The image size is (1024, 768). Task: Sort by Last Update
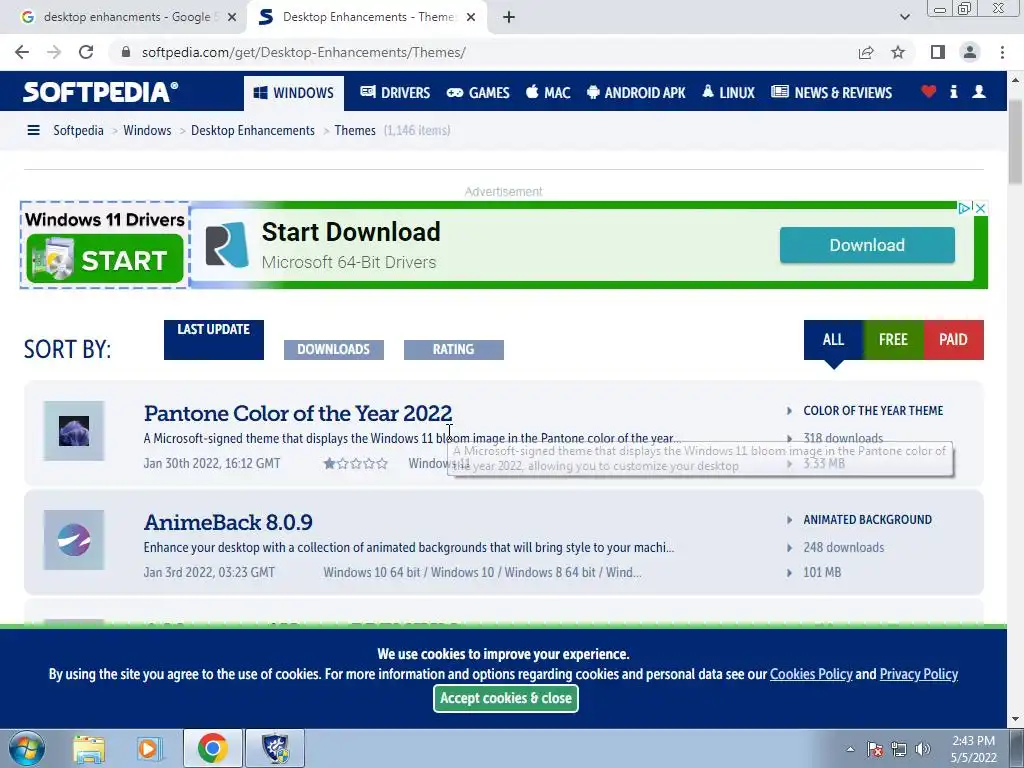click(214, 339)
